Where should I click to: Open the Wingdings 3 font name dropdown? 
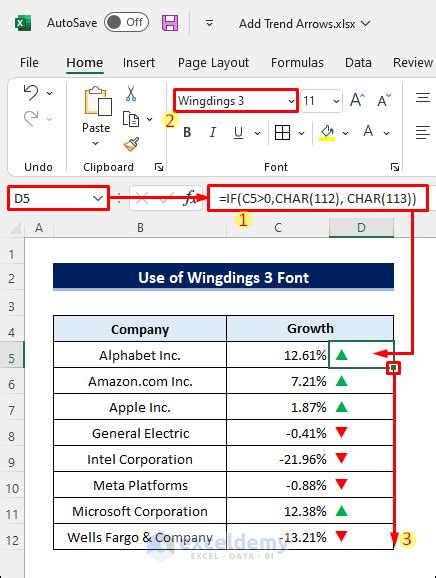point(291,101)
